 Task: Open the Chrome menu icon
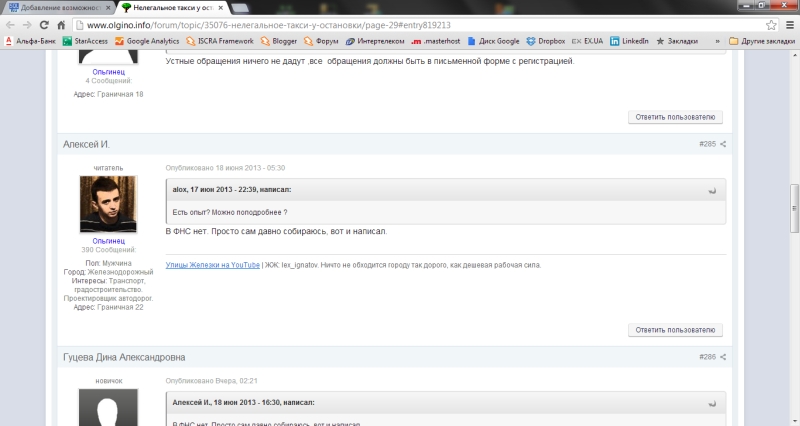(789, 24)
